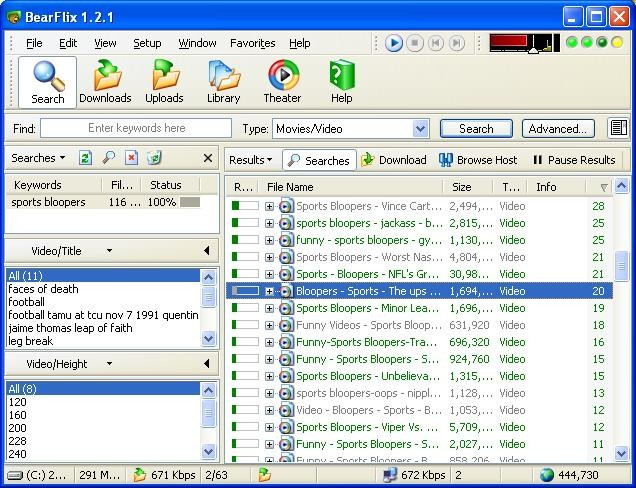Toggle the side panel layout button beside Advanced
This screenshot has height=488, width=636.
tap(618, 128)
